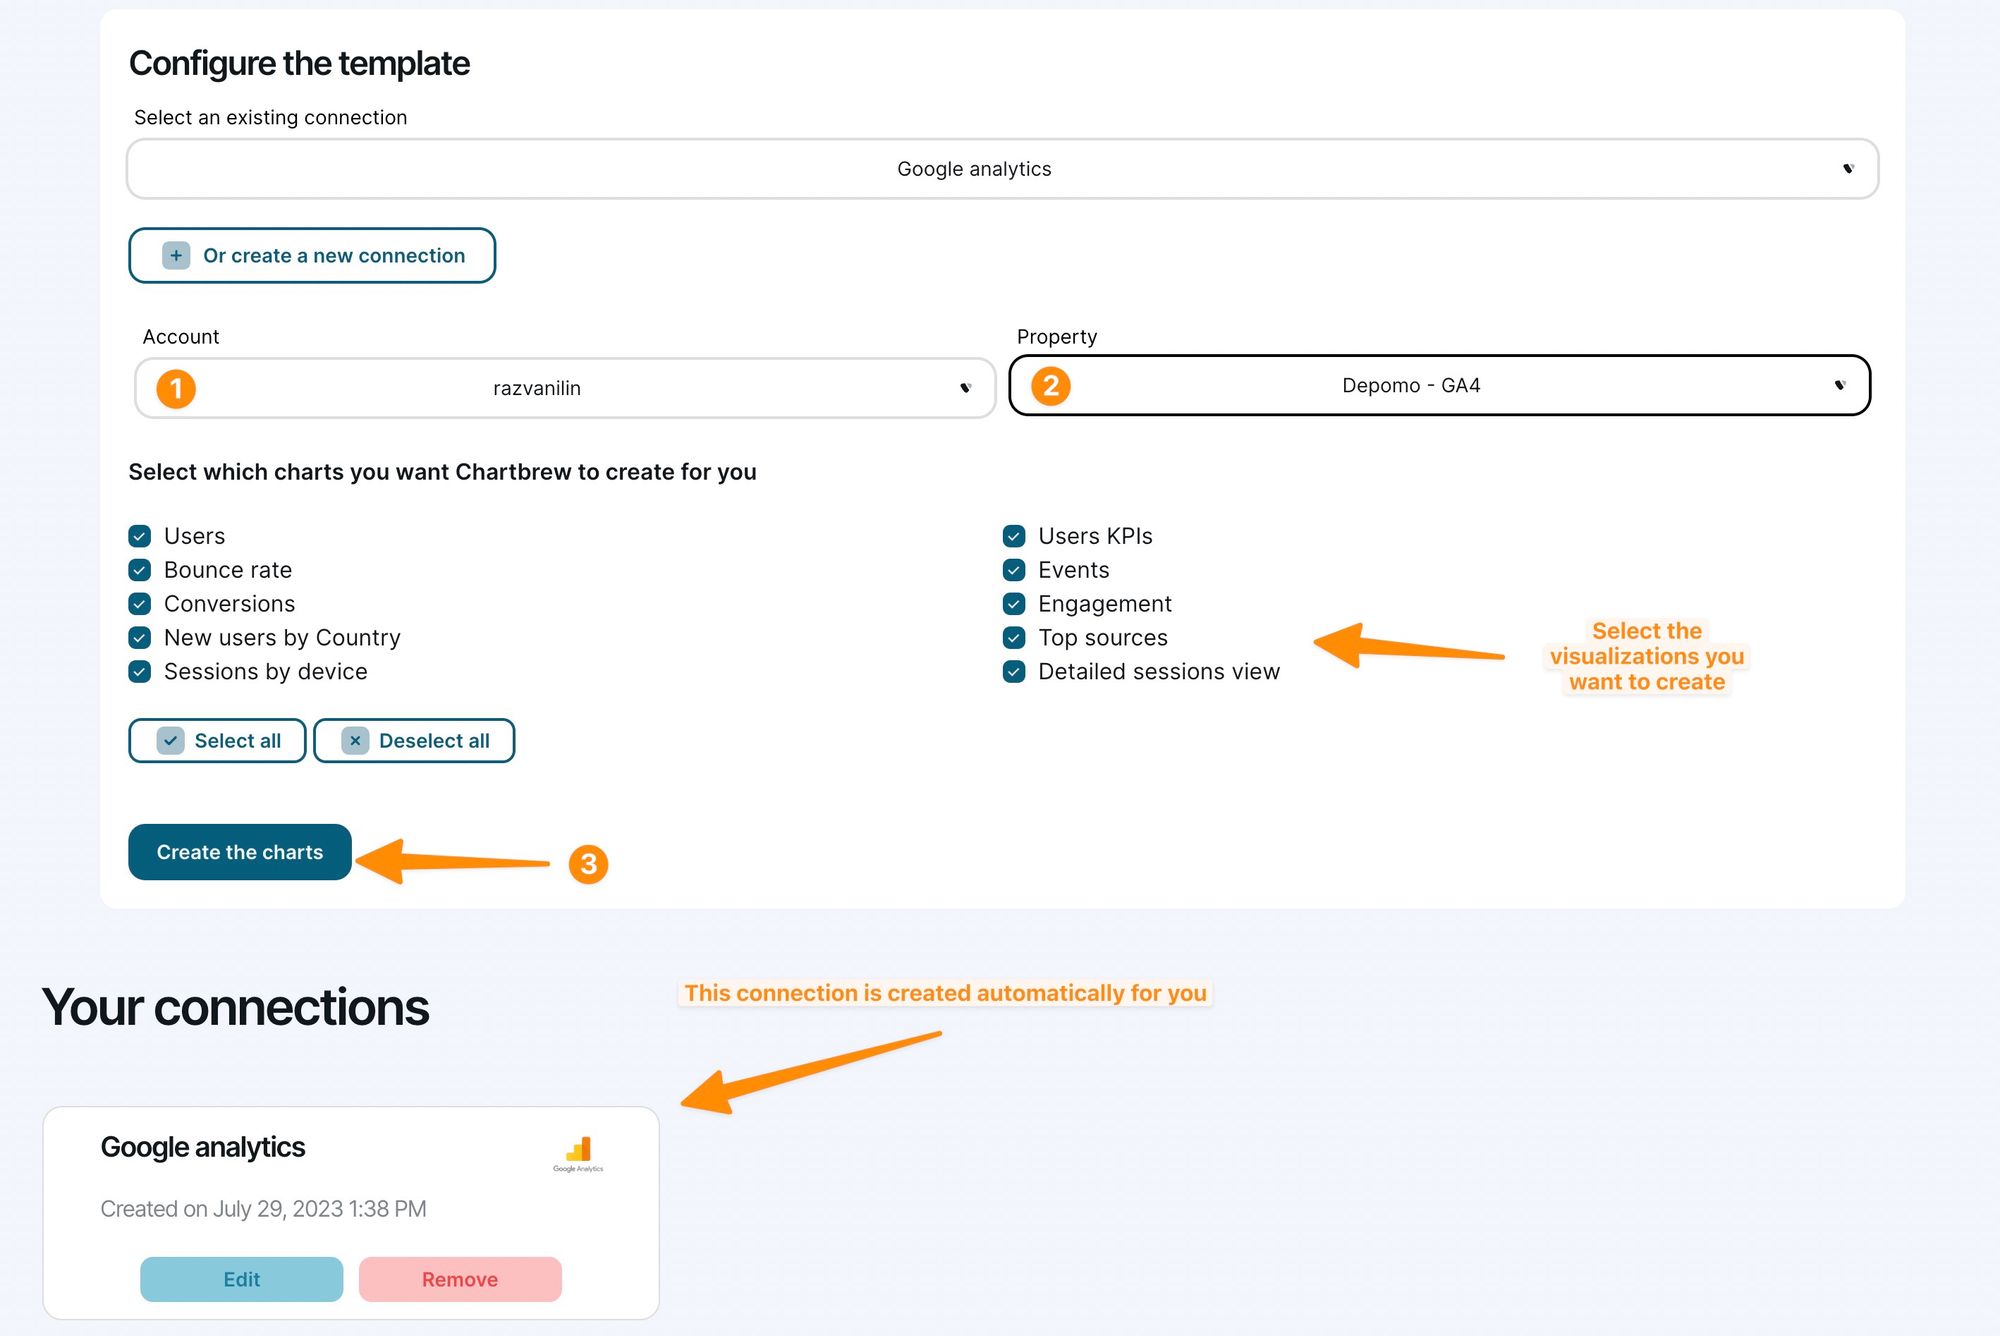
Task: Click Create the charts button
Action: coord(240,851)
